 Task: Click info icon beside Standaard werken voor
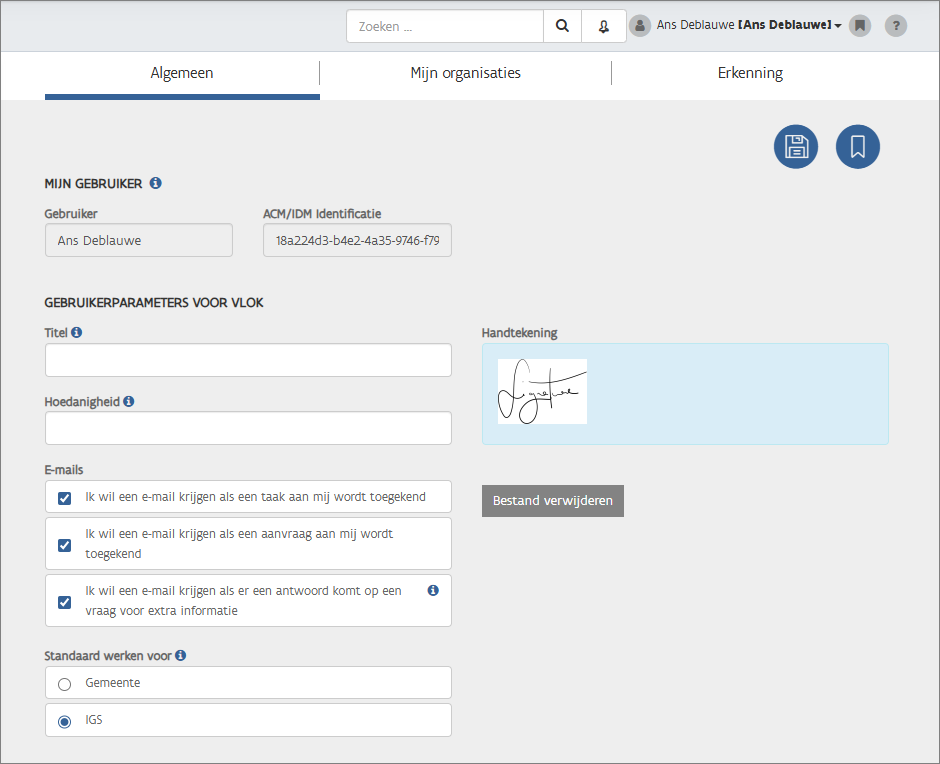tap(181, 656)
